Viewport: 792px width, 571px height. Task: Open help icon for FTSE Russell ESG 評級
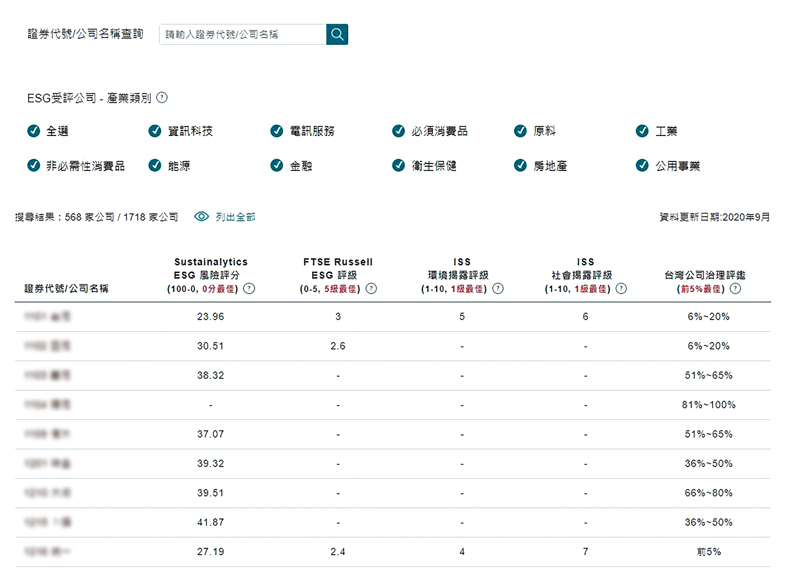coord(371,289)
